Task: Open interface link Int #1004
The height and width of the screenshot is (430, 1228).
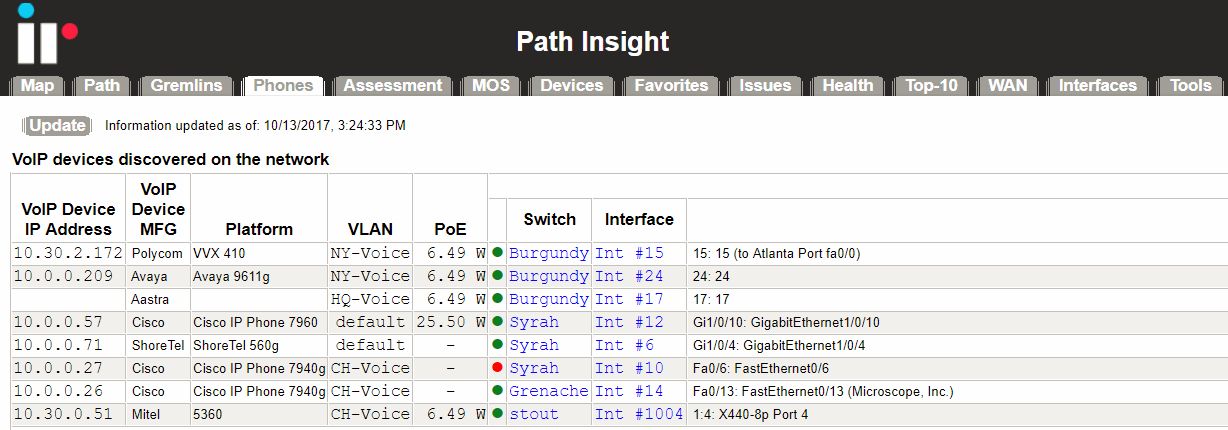Action: coord(639,414)
